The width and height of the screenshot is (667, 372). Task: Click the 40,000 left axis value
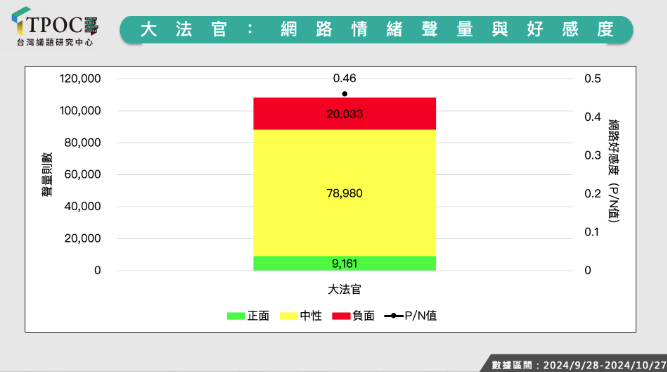coord(83,206)
